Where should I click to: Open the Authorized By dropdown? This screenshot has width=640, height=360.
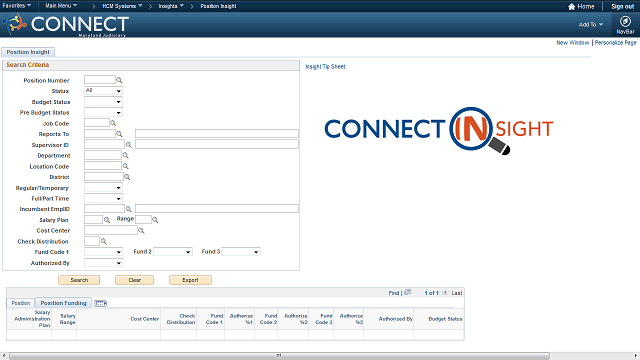pyautogui.click(x=103, y=263)
